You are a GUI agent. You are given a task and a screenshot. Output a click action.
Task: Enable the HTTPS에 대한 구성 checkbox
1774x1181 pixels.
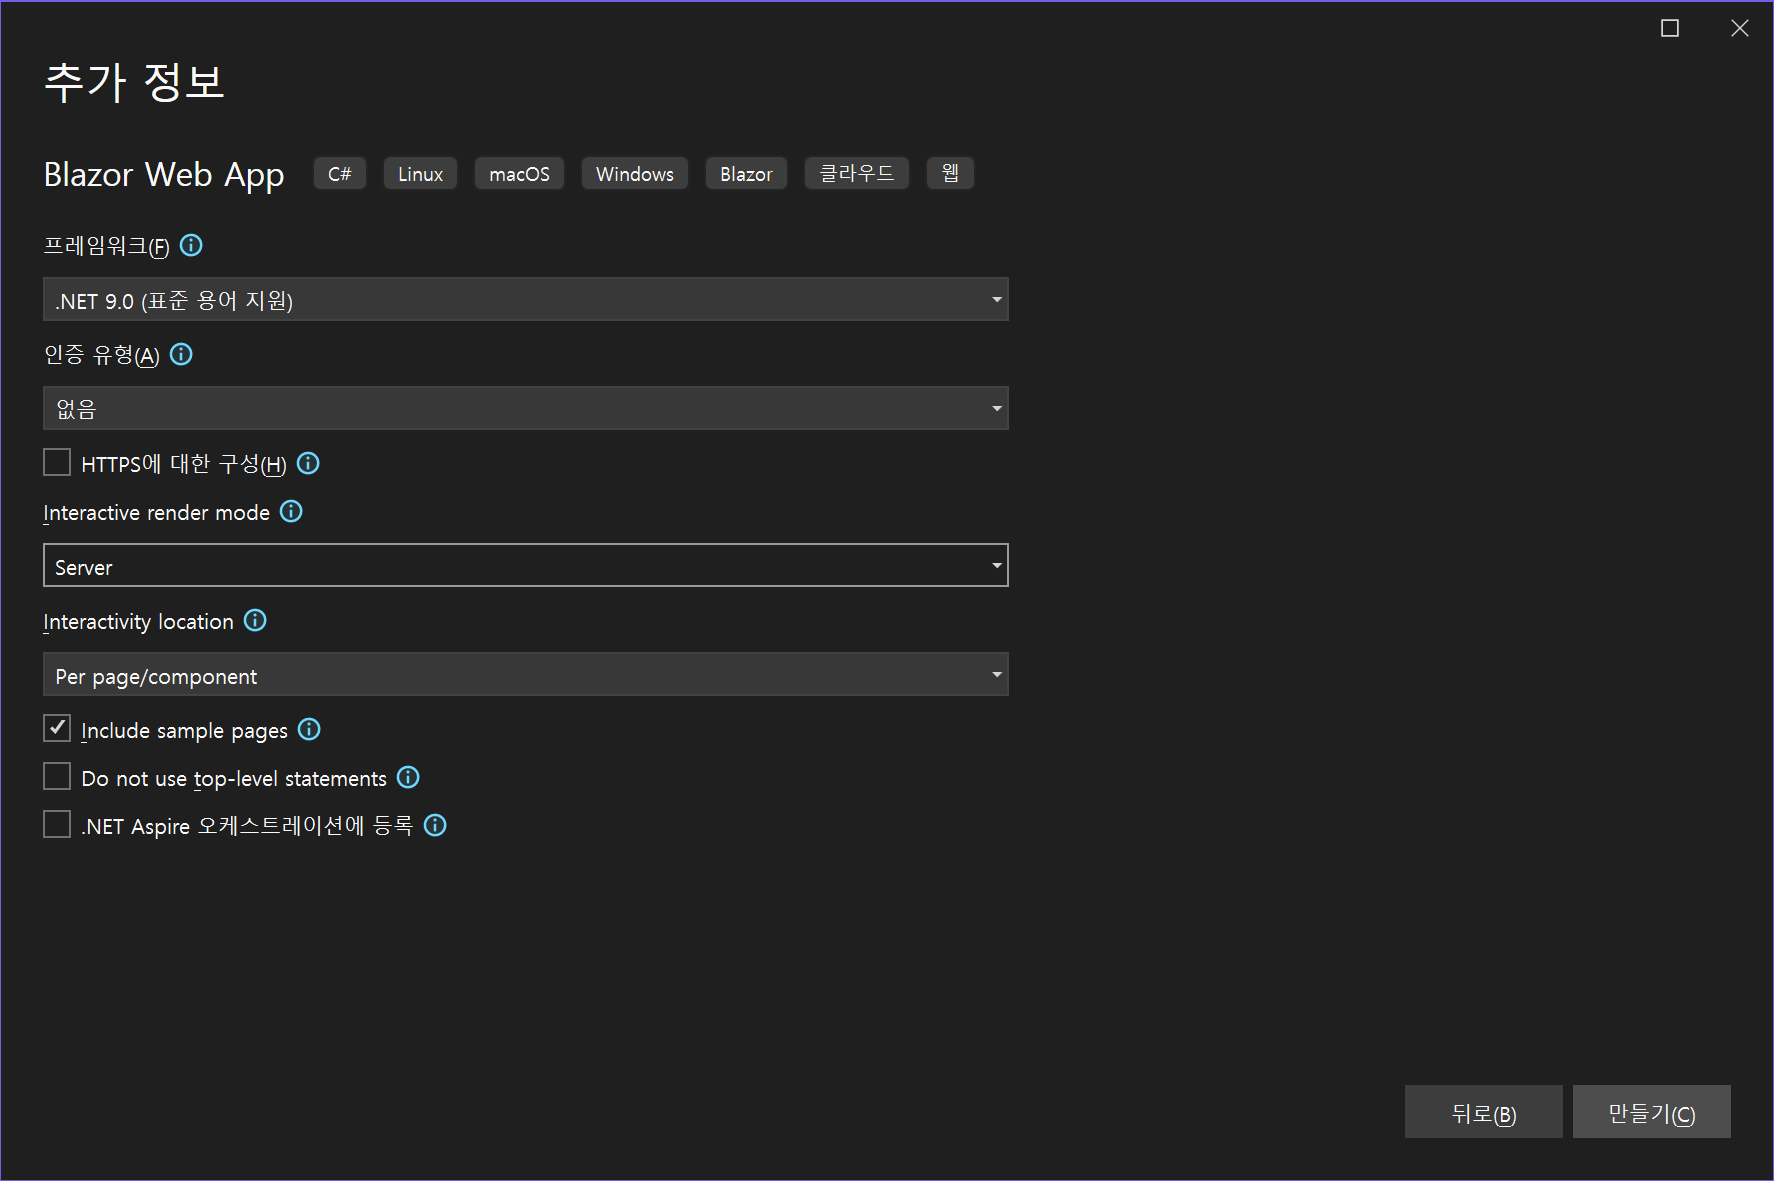pyautogui.click(x=57, y=462)
